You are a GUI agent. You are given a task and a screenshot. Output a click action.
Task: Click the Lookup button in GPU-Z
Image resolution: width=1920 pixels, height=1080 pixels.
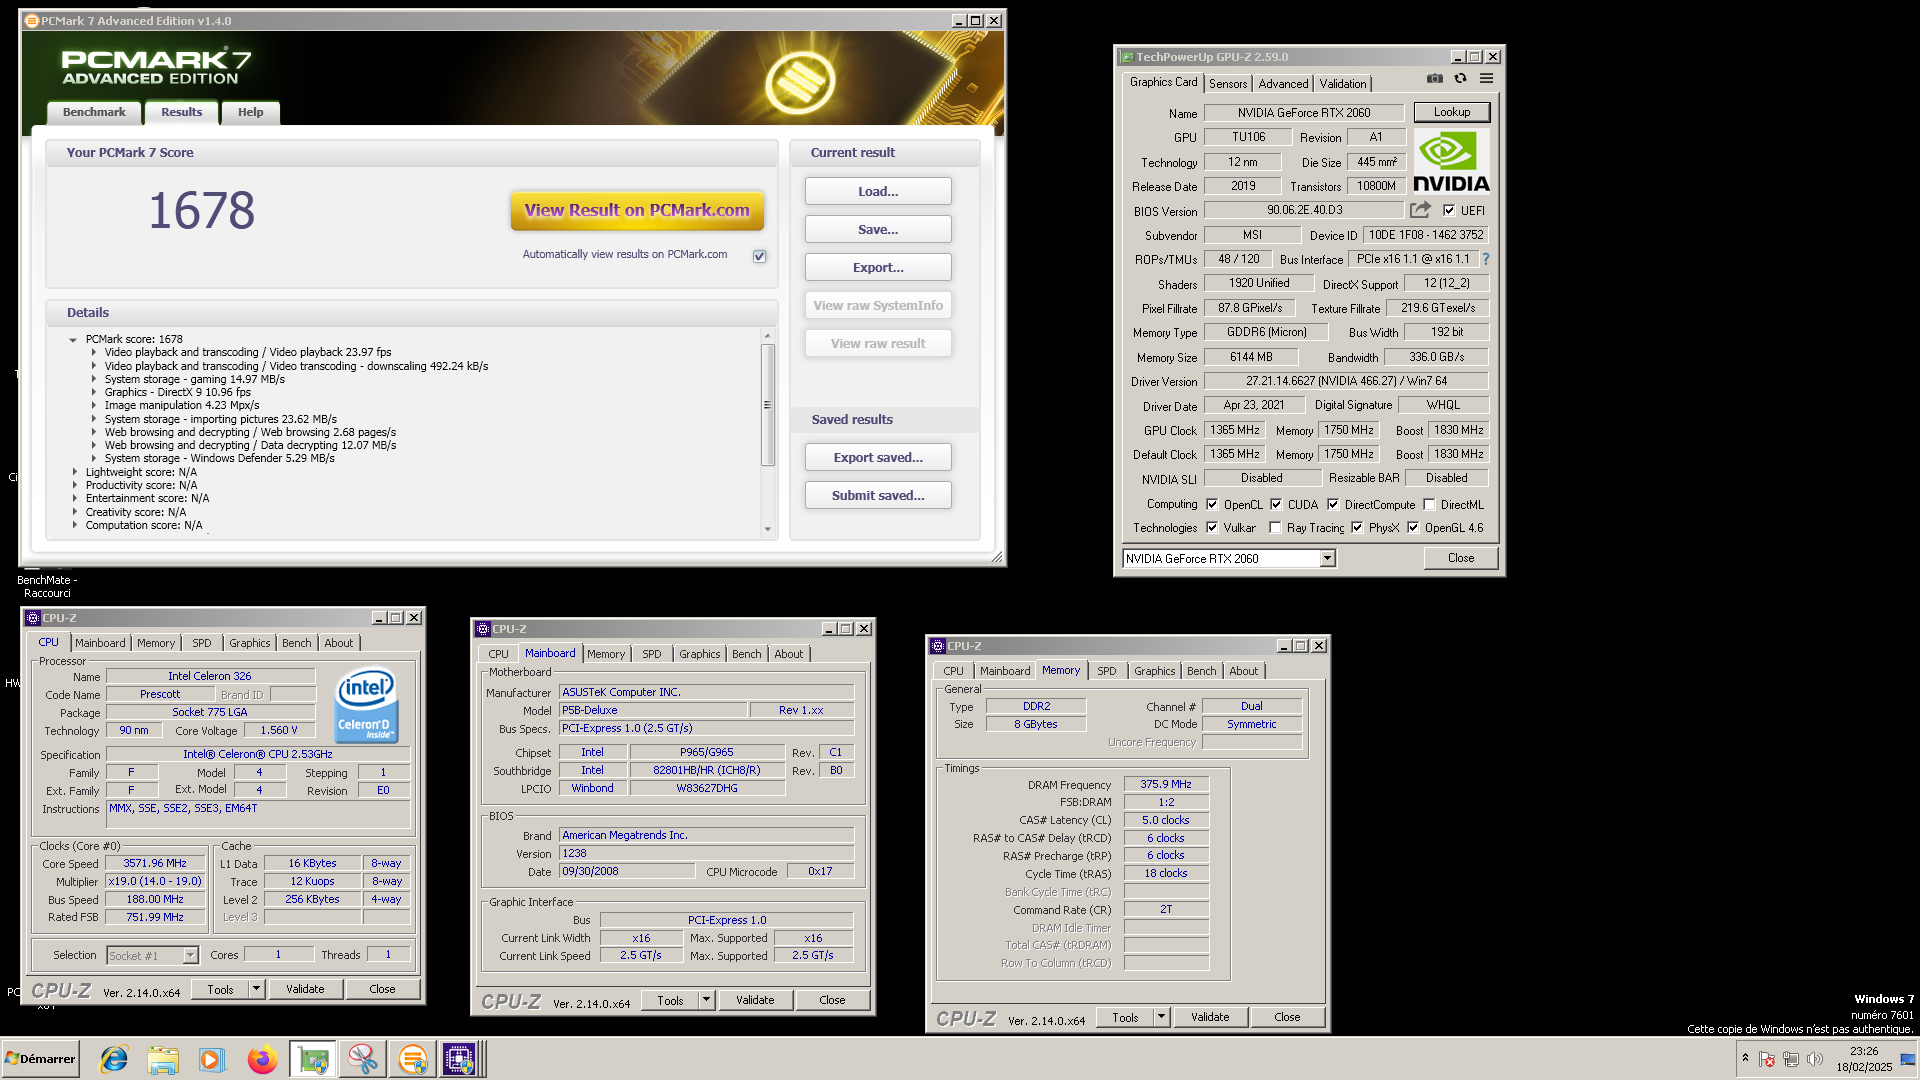1451,112
